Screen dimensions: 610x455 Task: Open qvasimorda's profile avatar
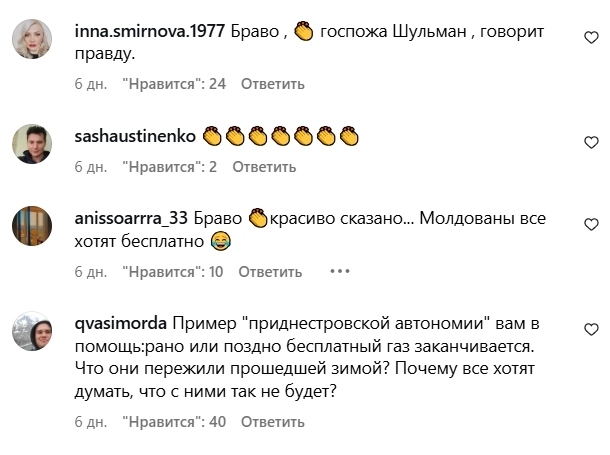pyautogui.click(x=32, y=331)
